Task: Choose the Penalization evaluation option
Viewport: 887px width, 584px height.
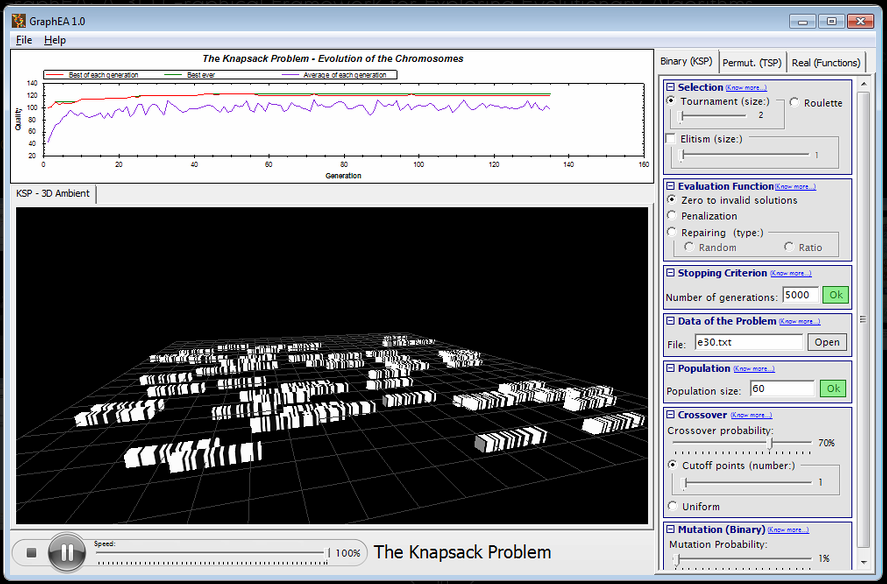Action: 672,216
